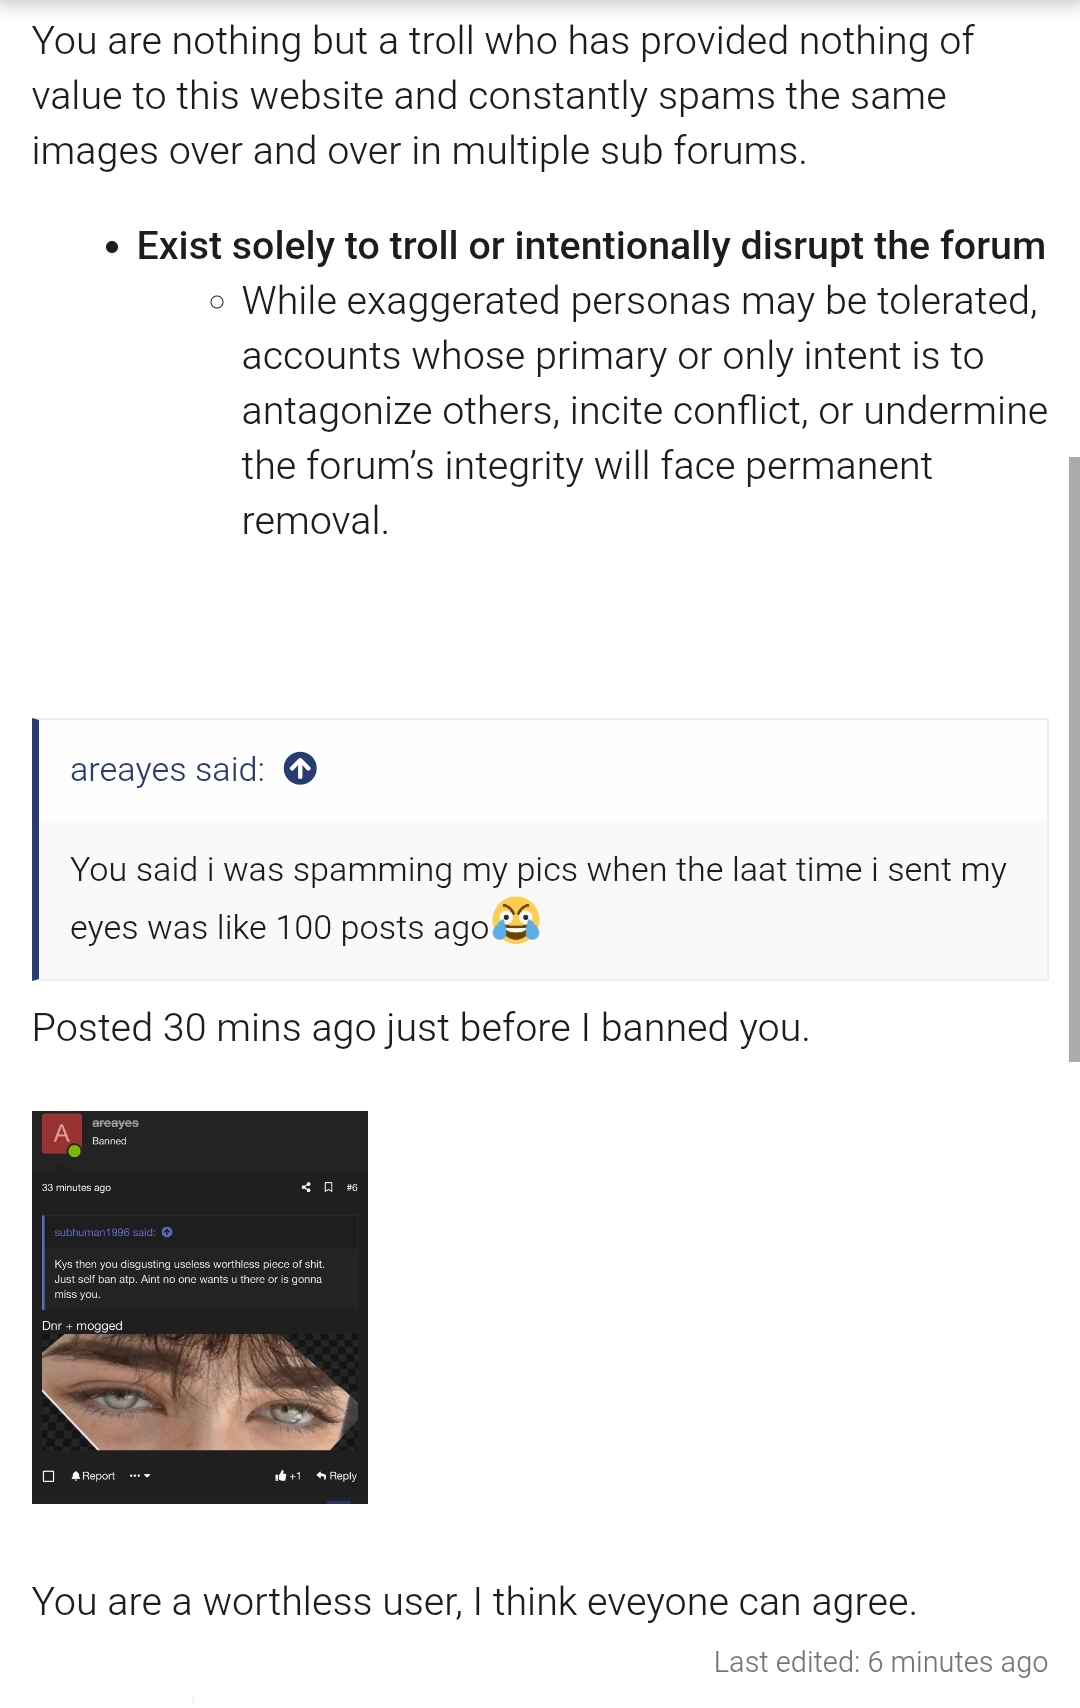Open the three-dots more options dropdown
The image size is (1080, 1708).
coord(139,1476)
